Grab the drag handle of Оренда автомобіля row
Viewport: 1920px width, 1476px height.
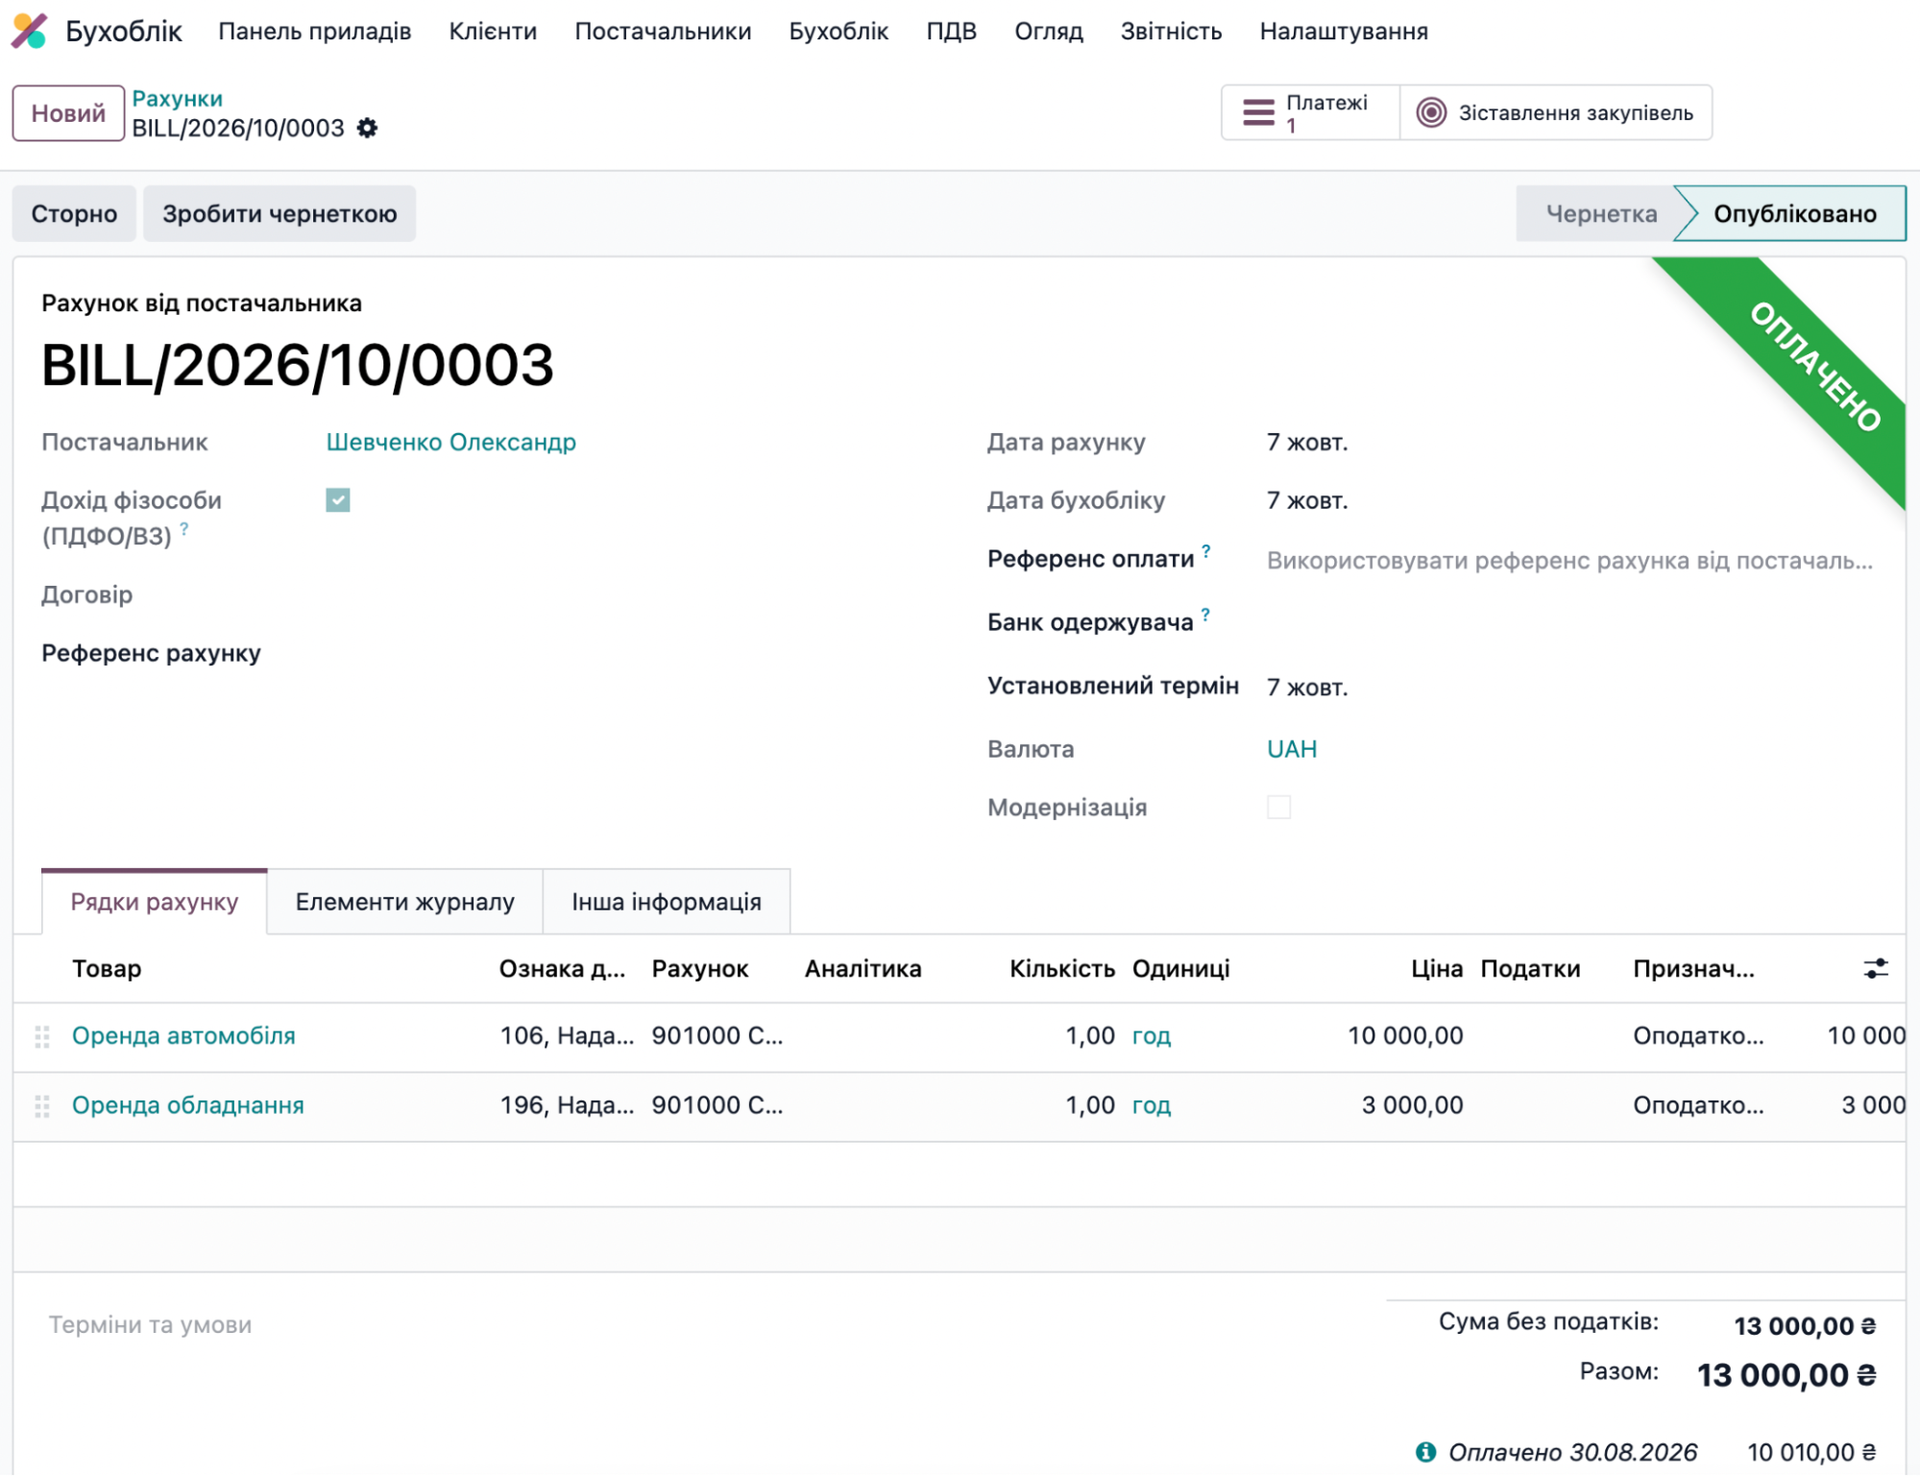pyautogui.click(x=42, y=1037)
